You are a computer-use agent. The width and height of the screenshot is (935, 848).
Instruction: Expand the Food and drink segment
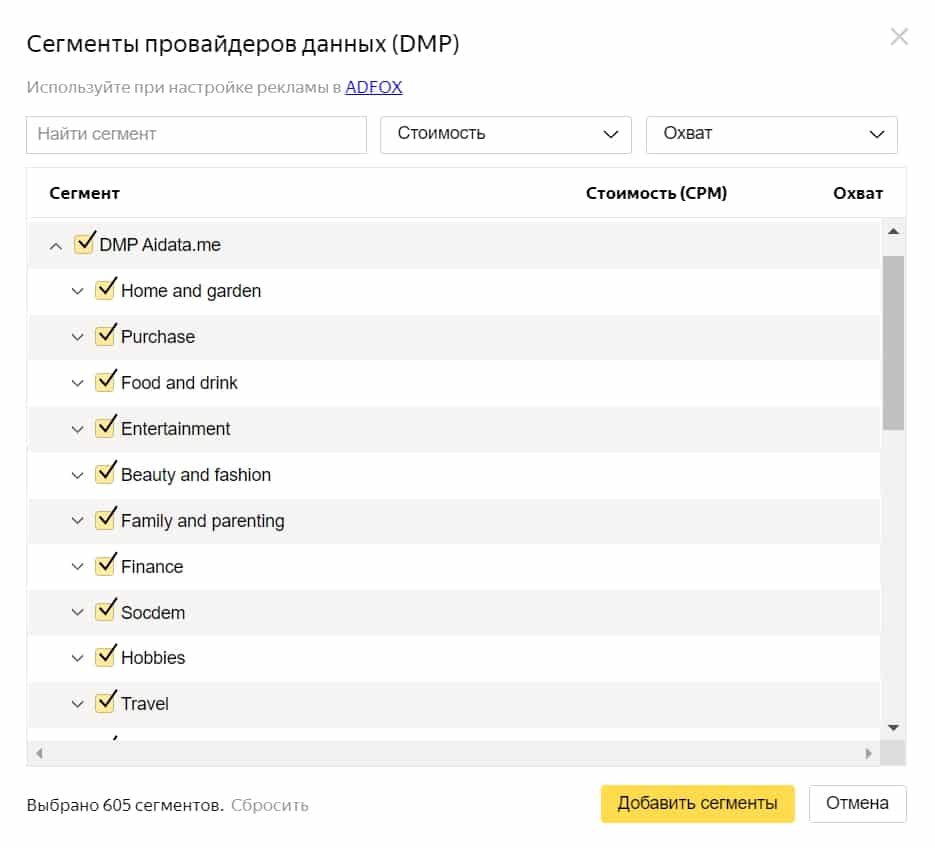pyautogui.click(x=78, y=382)
